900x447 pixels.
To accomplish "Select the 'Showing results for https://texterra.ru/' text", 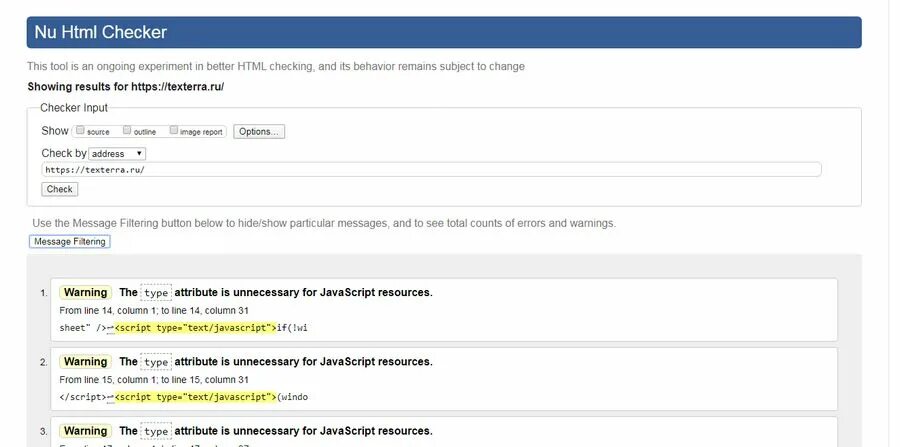I will pos(126,87).
